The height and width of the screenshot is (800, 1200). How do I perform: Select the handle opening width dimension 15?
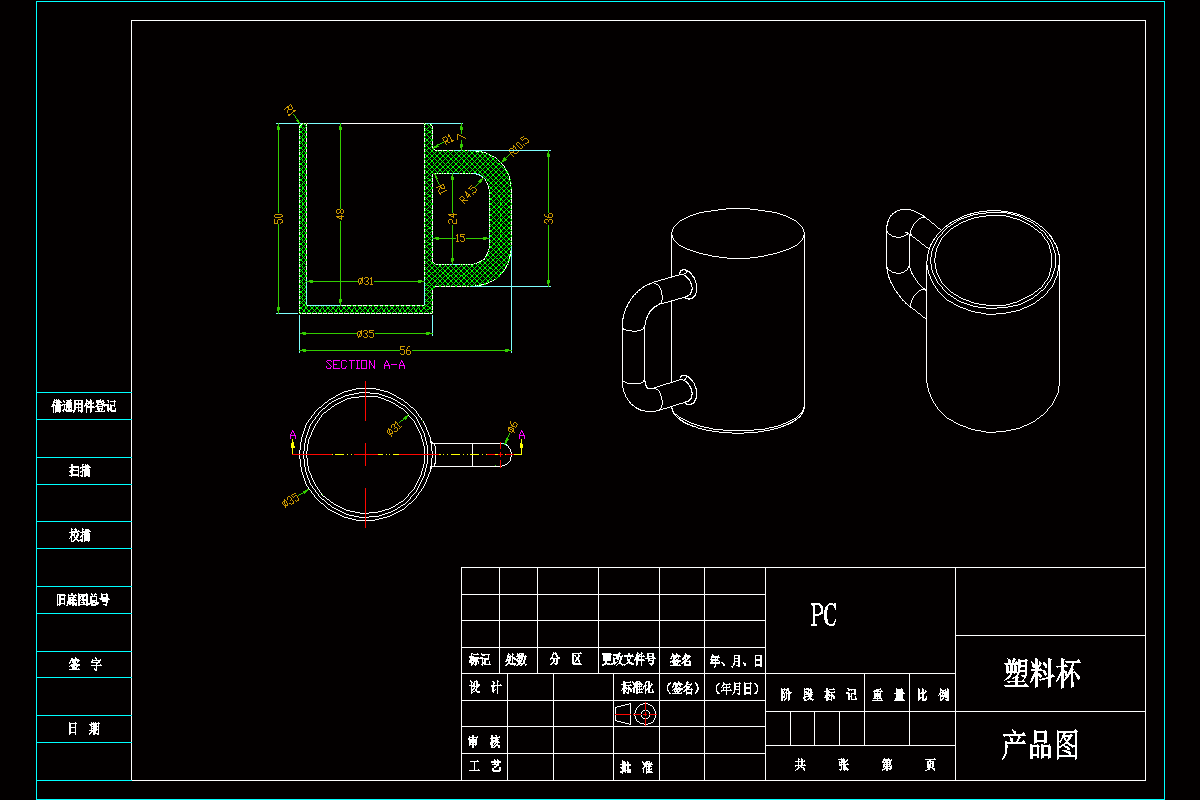click(x=460, y=238)
